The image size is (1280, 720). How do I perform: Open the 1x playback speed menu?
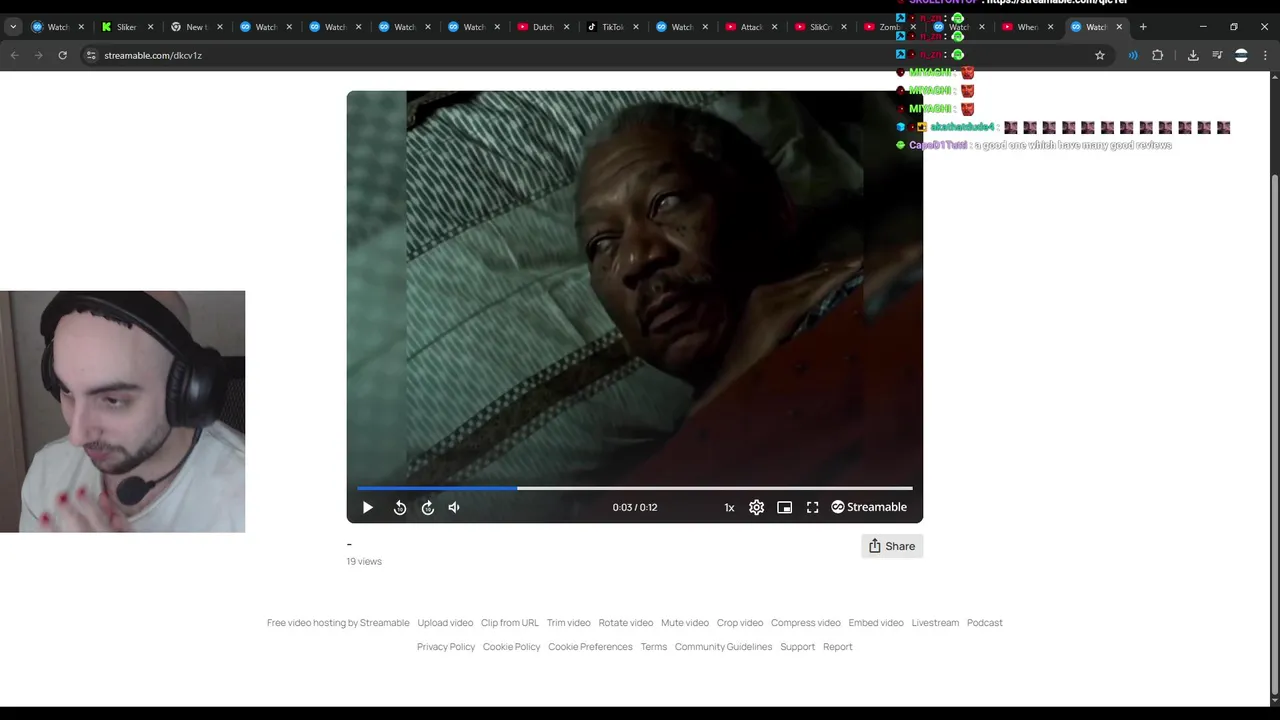tap(729, 507)
